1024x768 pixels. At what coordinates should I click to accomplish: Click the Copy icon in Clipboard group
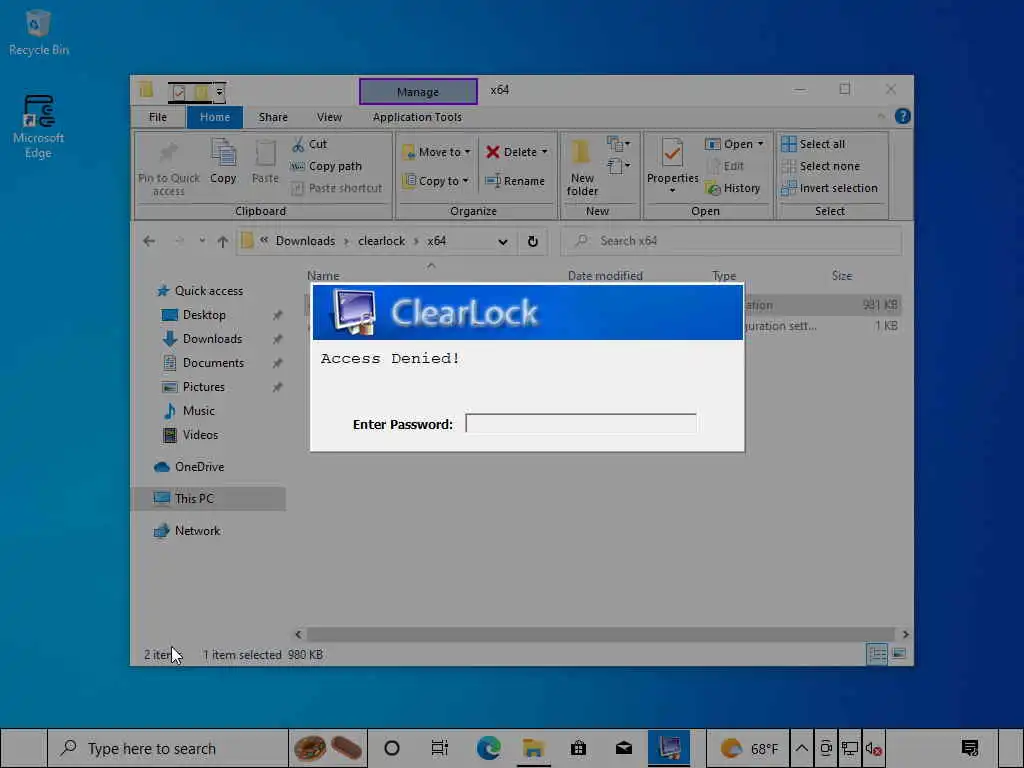coord(223,153)
